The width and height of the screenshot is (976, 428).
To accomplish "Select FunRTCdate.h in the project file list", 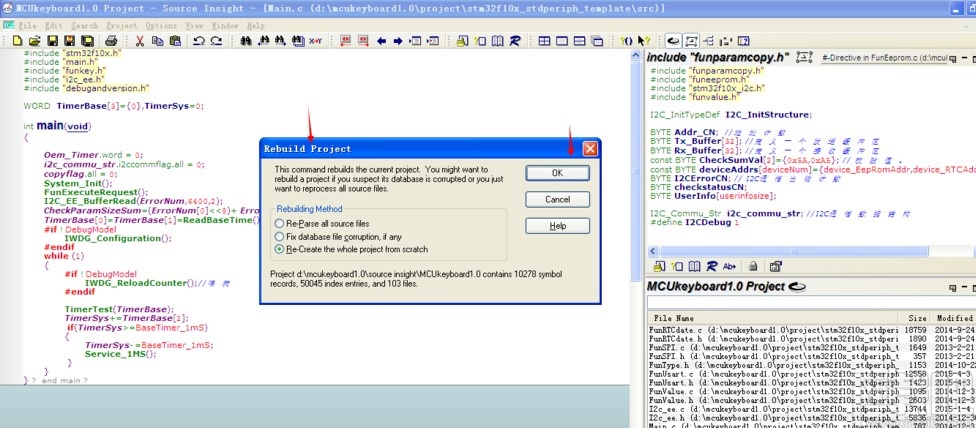I will 774,338.
